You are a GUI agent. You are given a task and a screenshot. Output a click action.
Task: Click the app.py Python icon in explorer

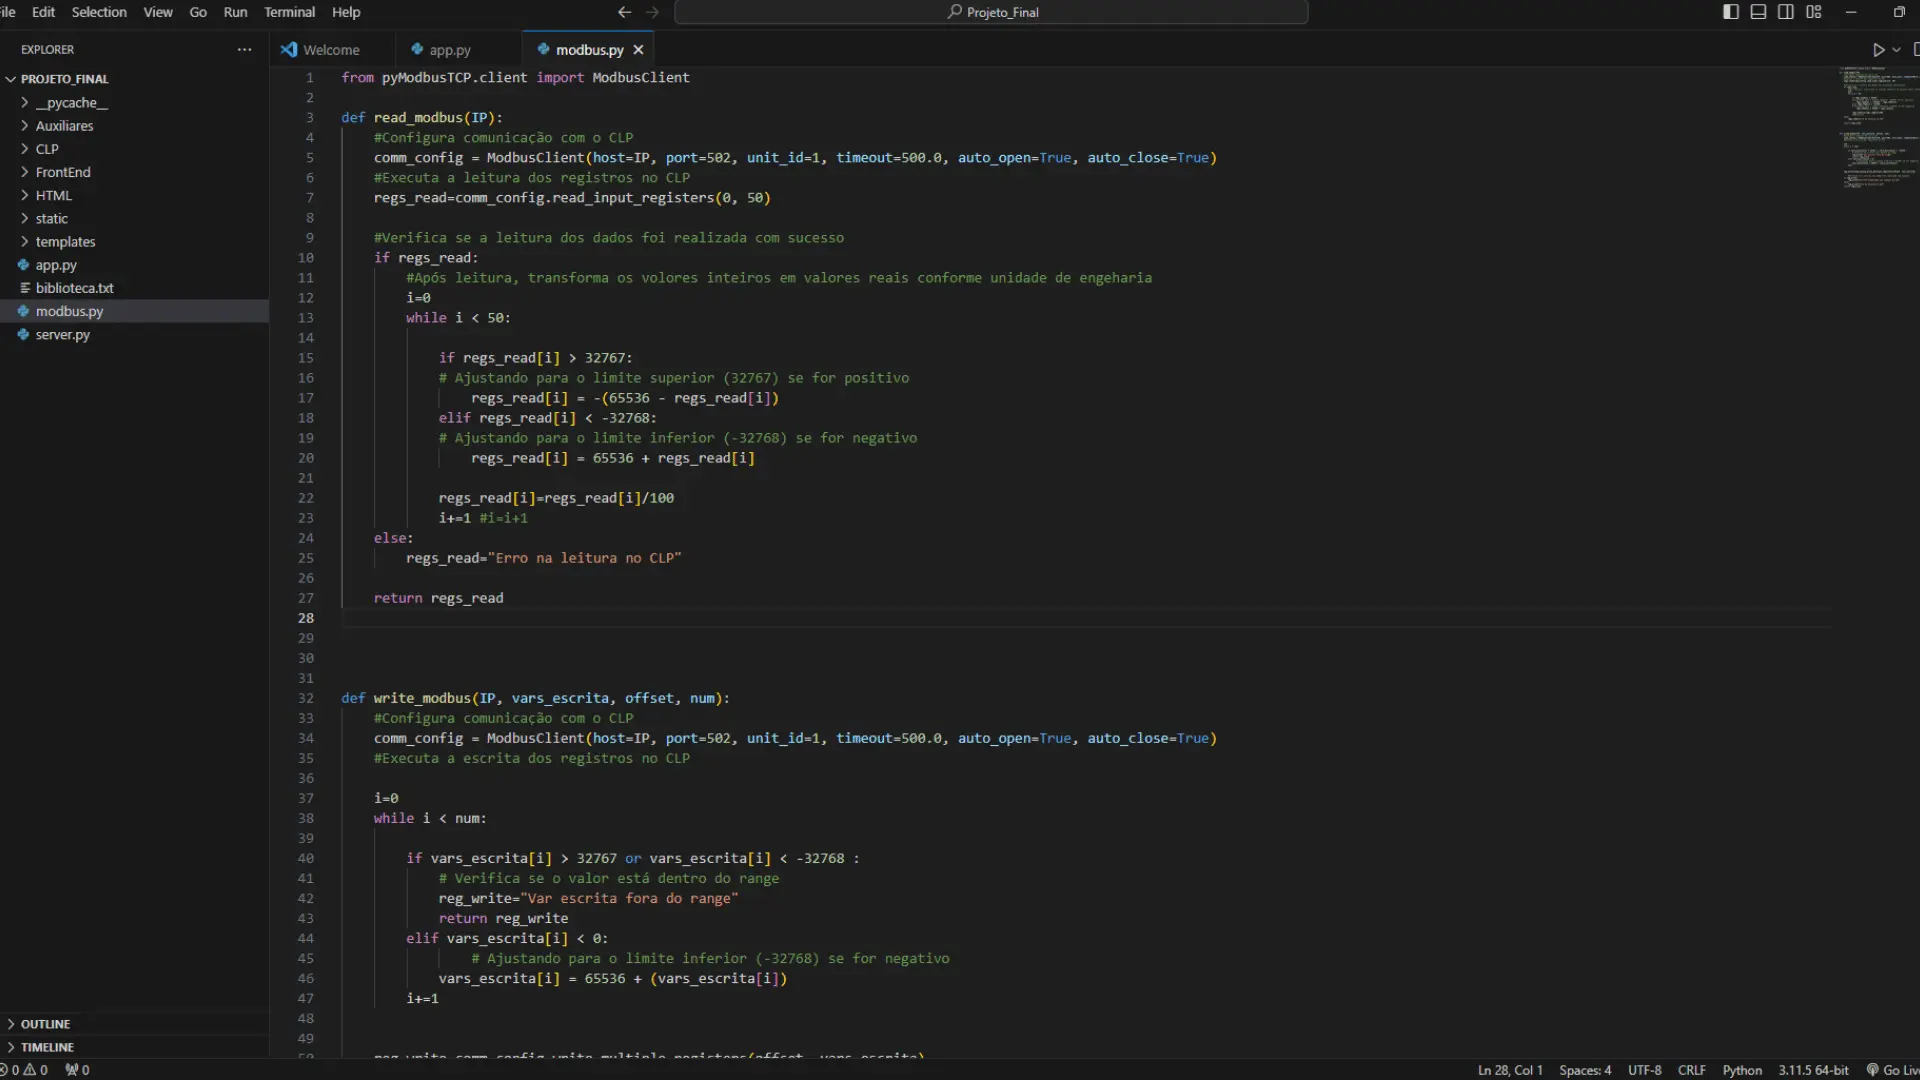[x=23, y=265]
